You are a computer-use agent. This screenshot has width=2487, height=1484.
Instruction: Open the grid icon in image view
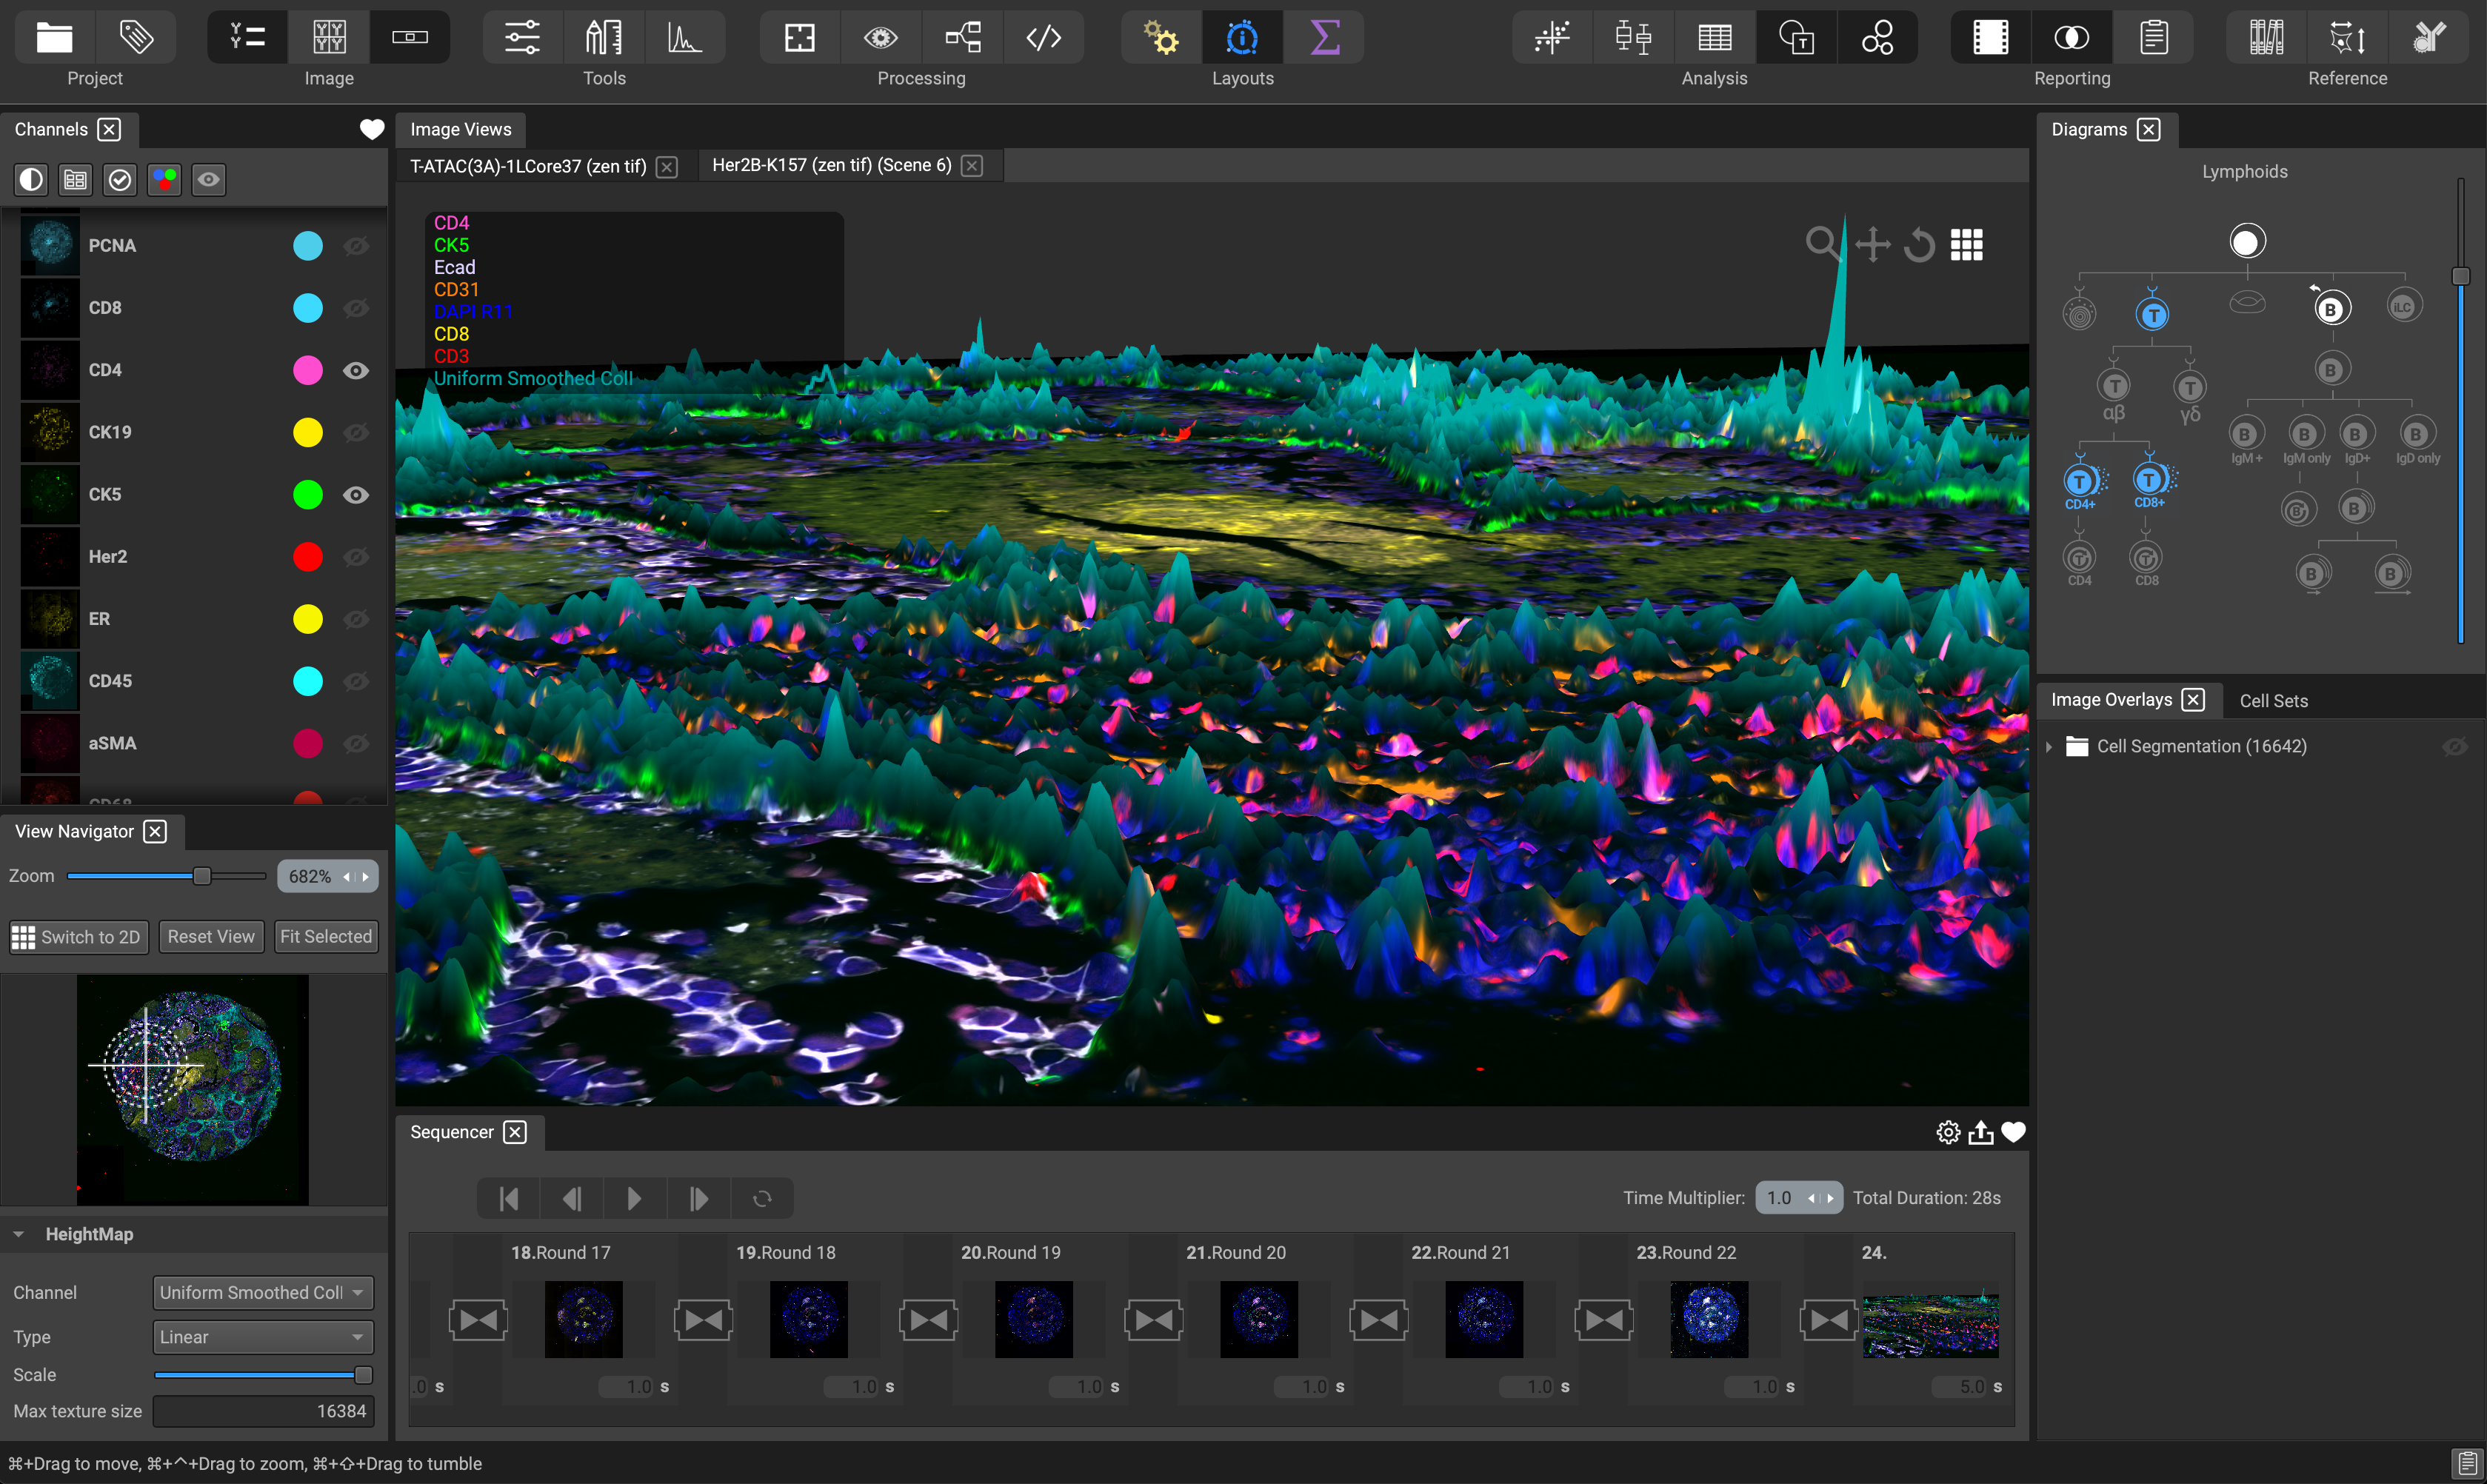[x=1966, y=244]
